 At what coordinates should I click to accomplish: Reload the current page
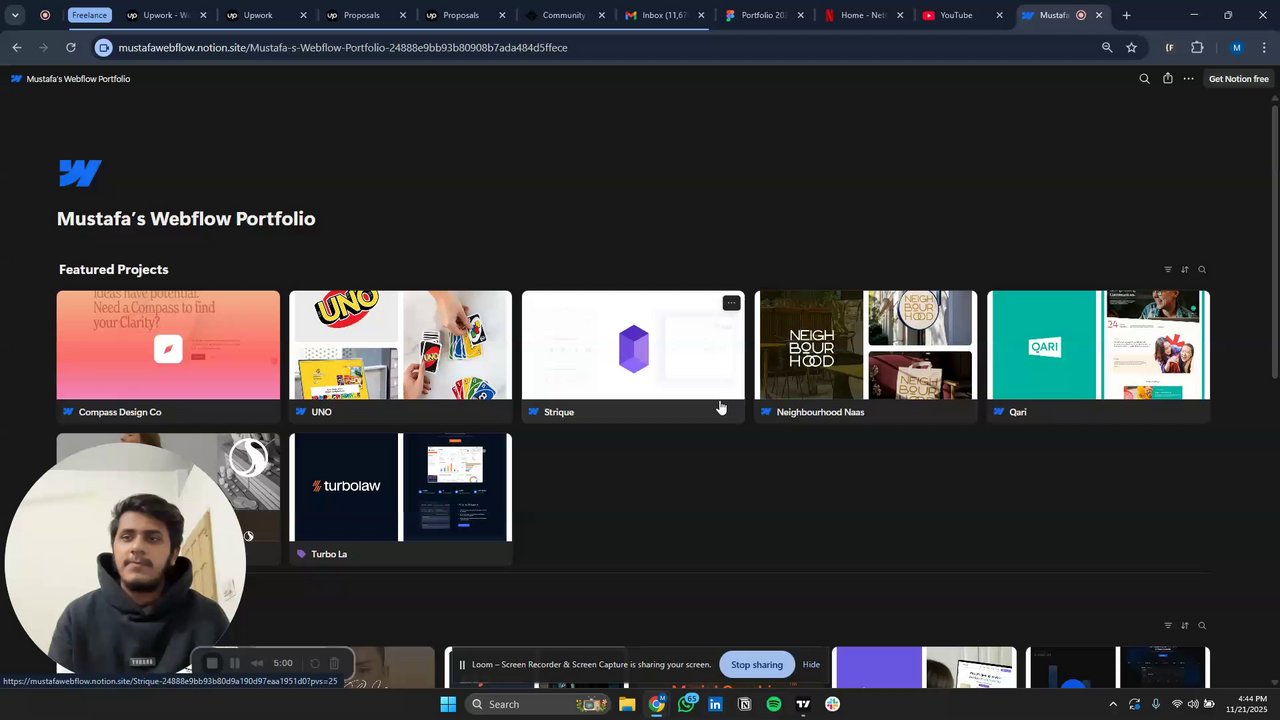click(70, 47)
